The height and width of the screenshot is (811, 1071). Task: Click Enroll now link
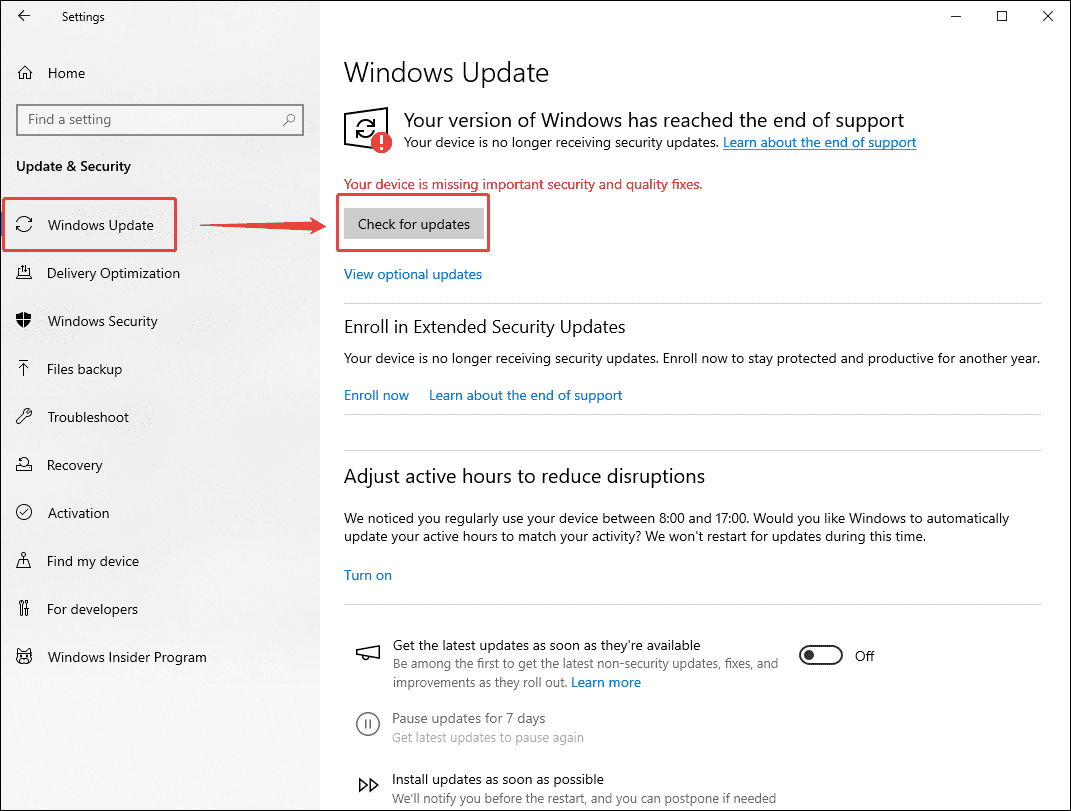point(376,395)
